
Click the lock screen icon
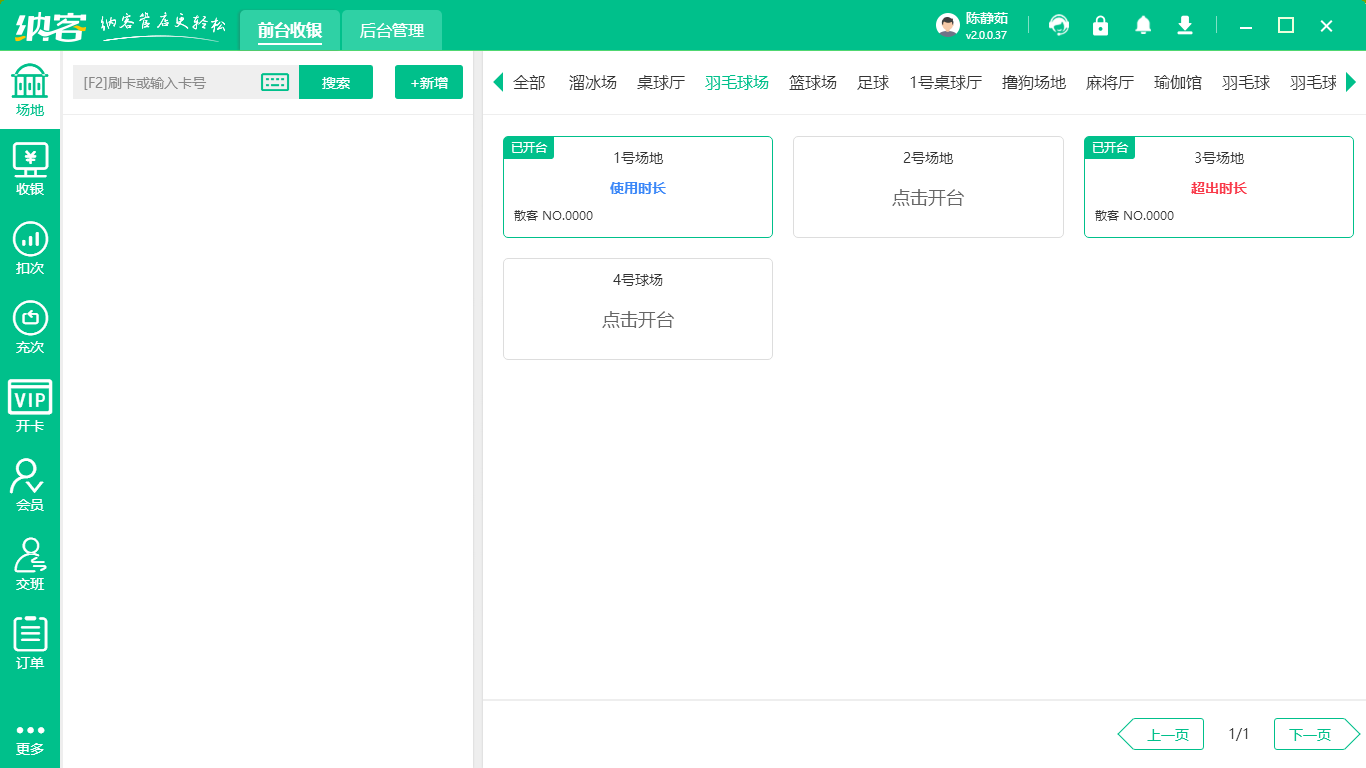click(1100, 25)
